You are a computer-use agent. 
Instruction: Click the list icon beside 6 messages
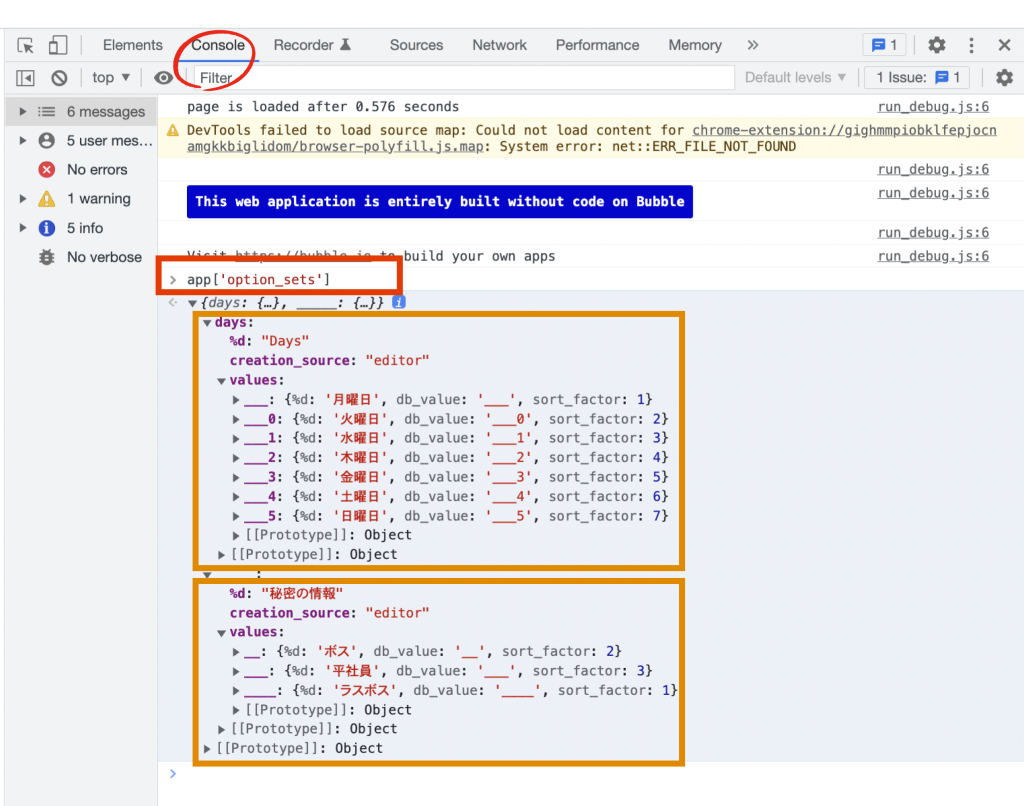[x=46, y=112]
